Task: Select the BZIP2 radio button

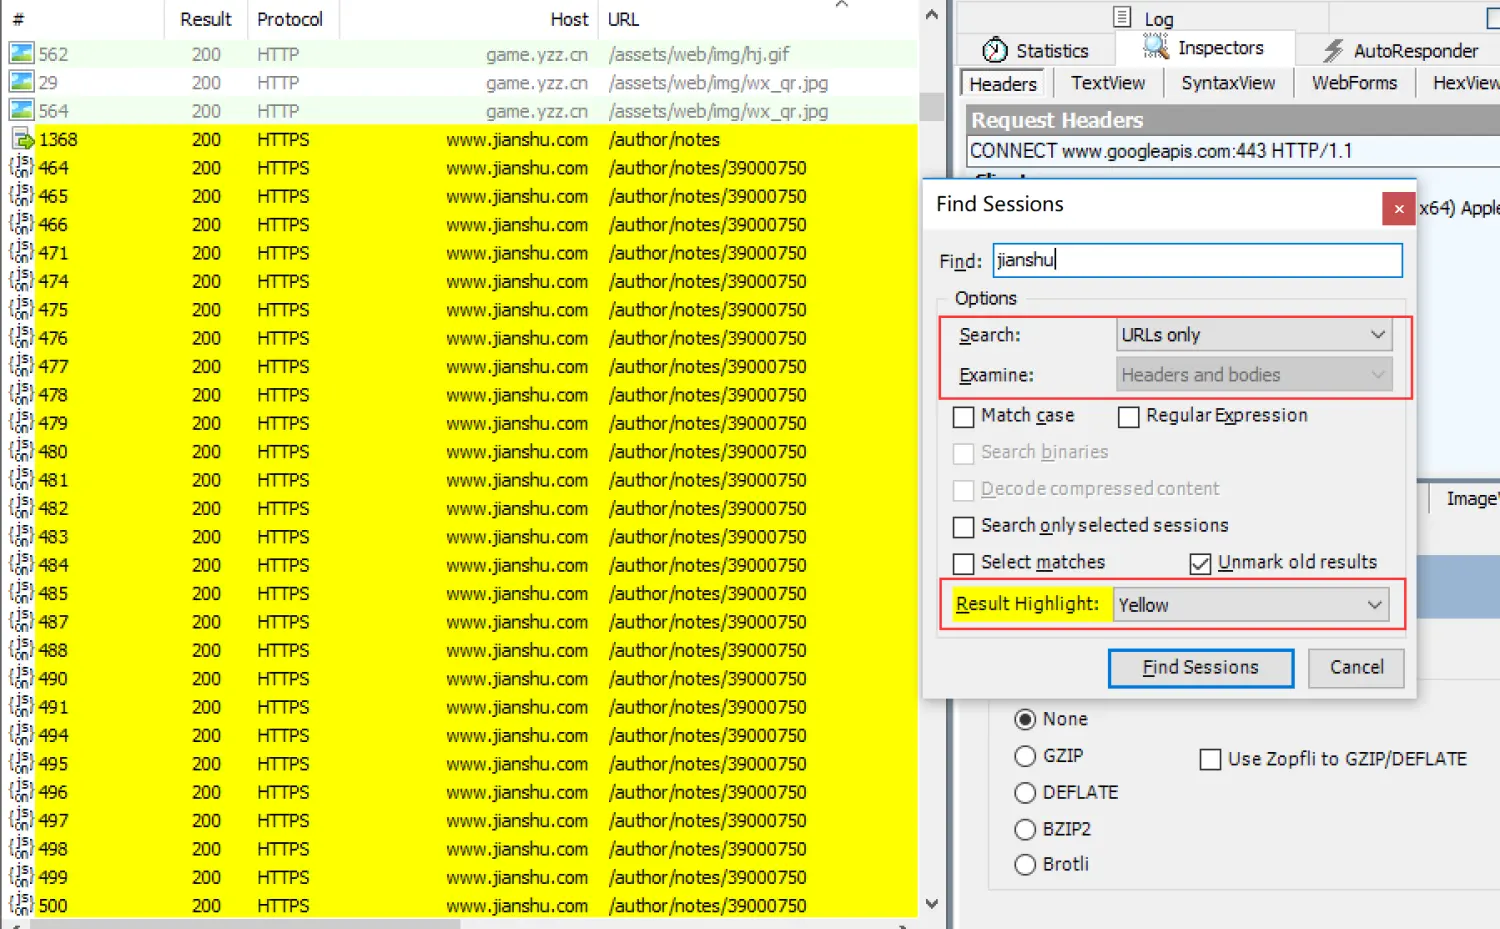Action: click(1025, 829)
